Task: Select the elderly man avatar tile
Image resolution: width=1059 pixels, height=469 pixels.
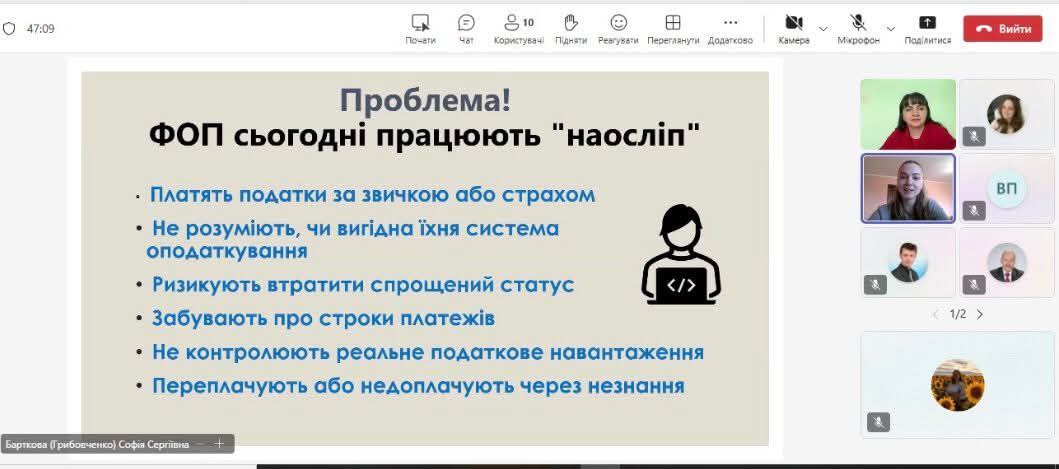Action: (x=1006, y=262)
